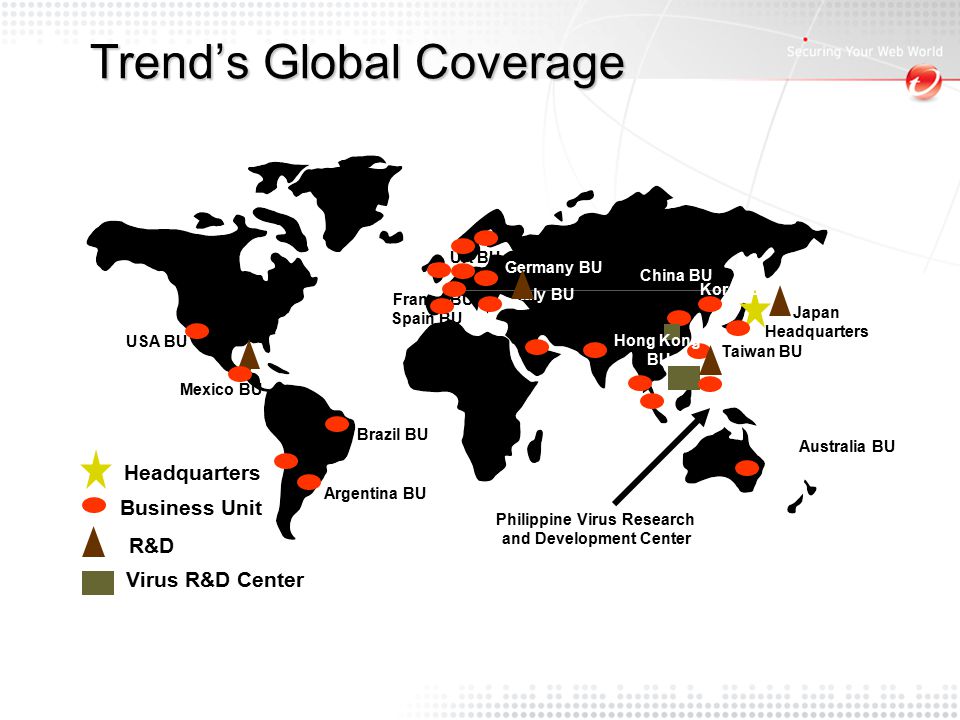Click the red marker on Australia
960x720 pixels.
[x=747, y=468]
